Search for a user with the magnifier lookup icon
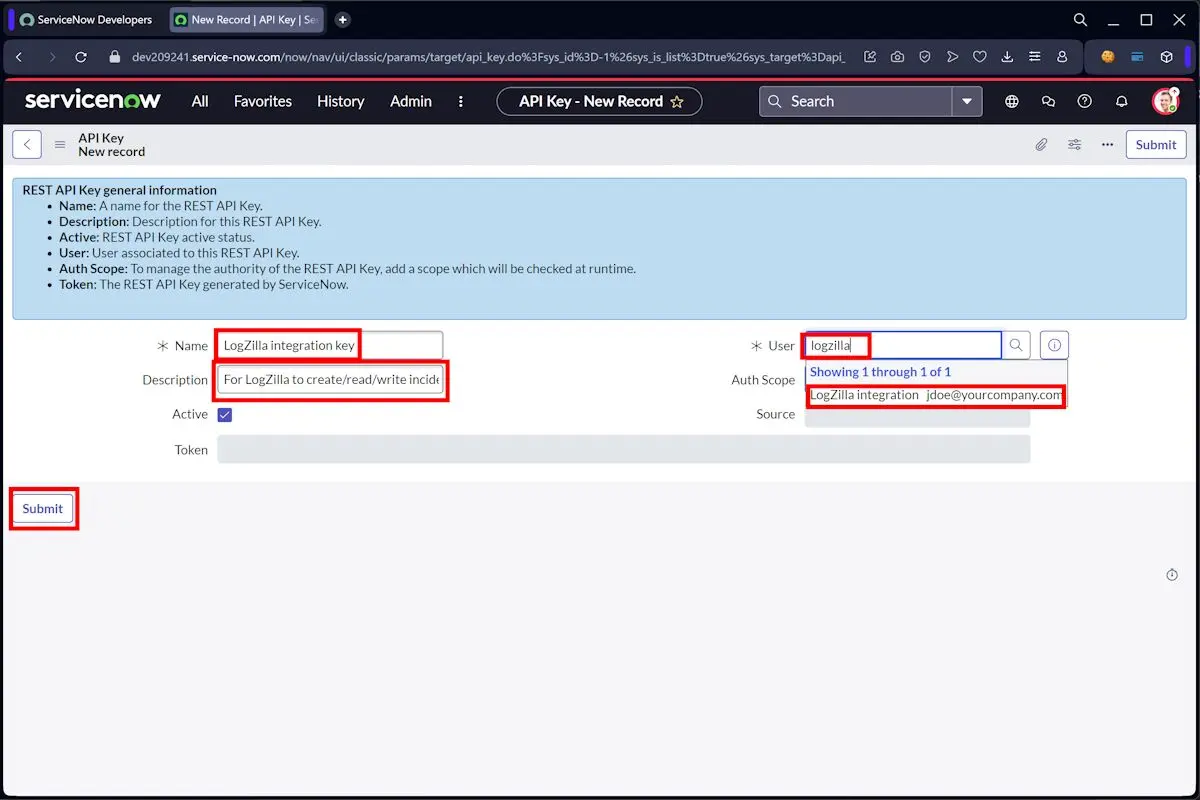This screenshot has width=1200, height=800. (x=1016, y=344)
